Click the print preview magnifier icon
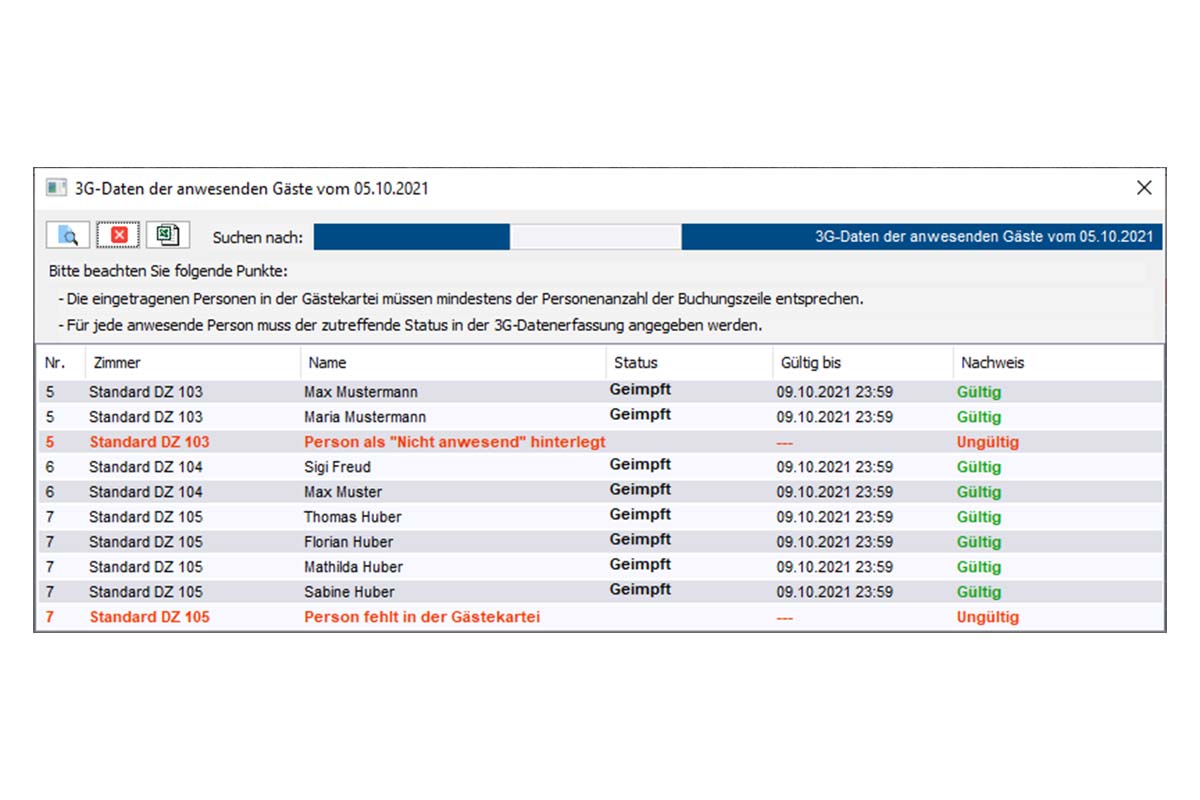 tap(68, 236)
